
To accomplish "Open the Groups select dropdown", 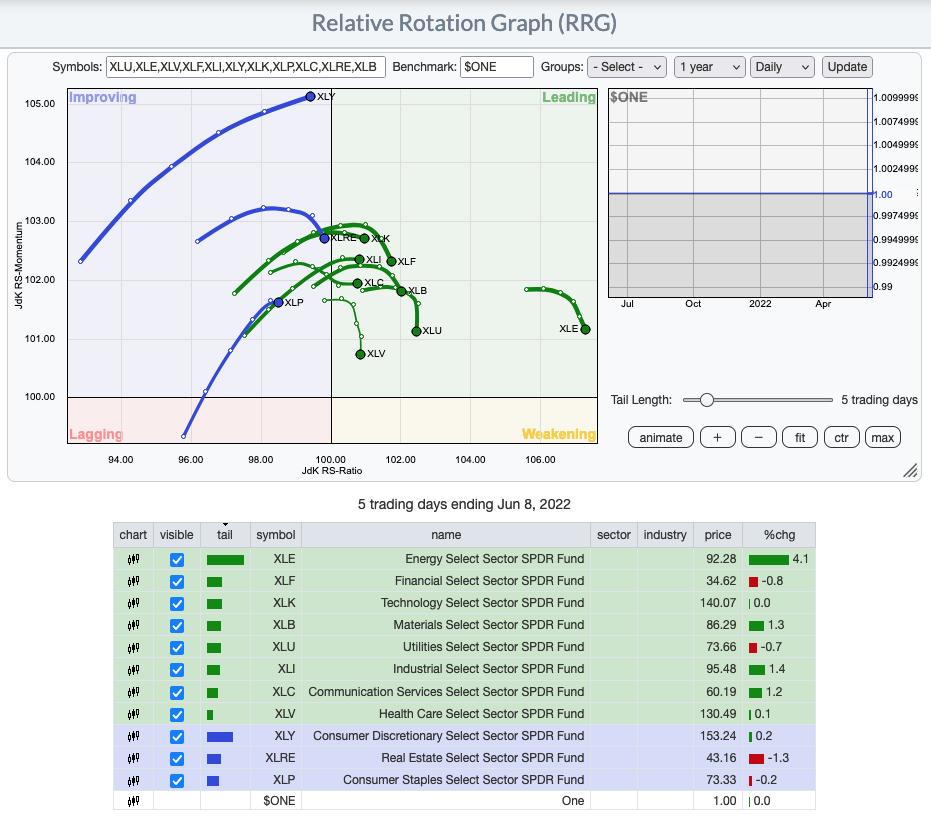I will pyautogui.click(x=626, y=67).
